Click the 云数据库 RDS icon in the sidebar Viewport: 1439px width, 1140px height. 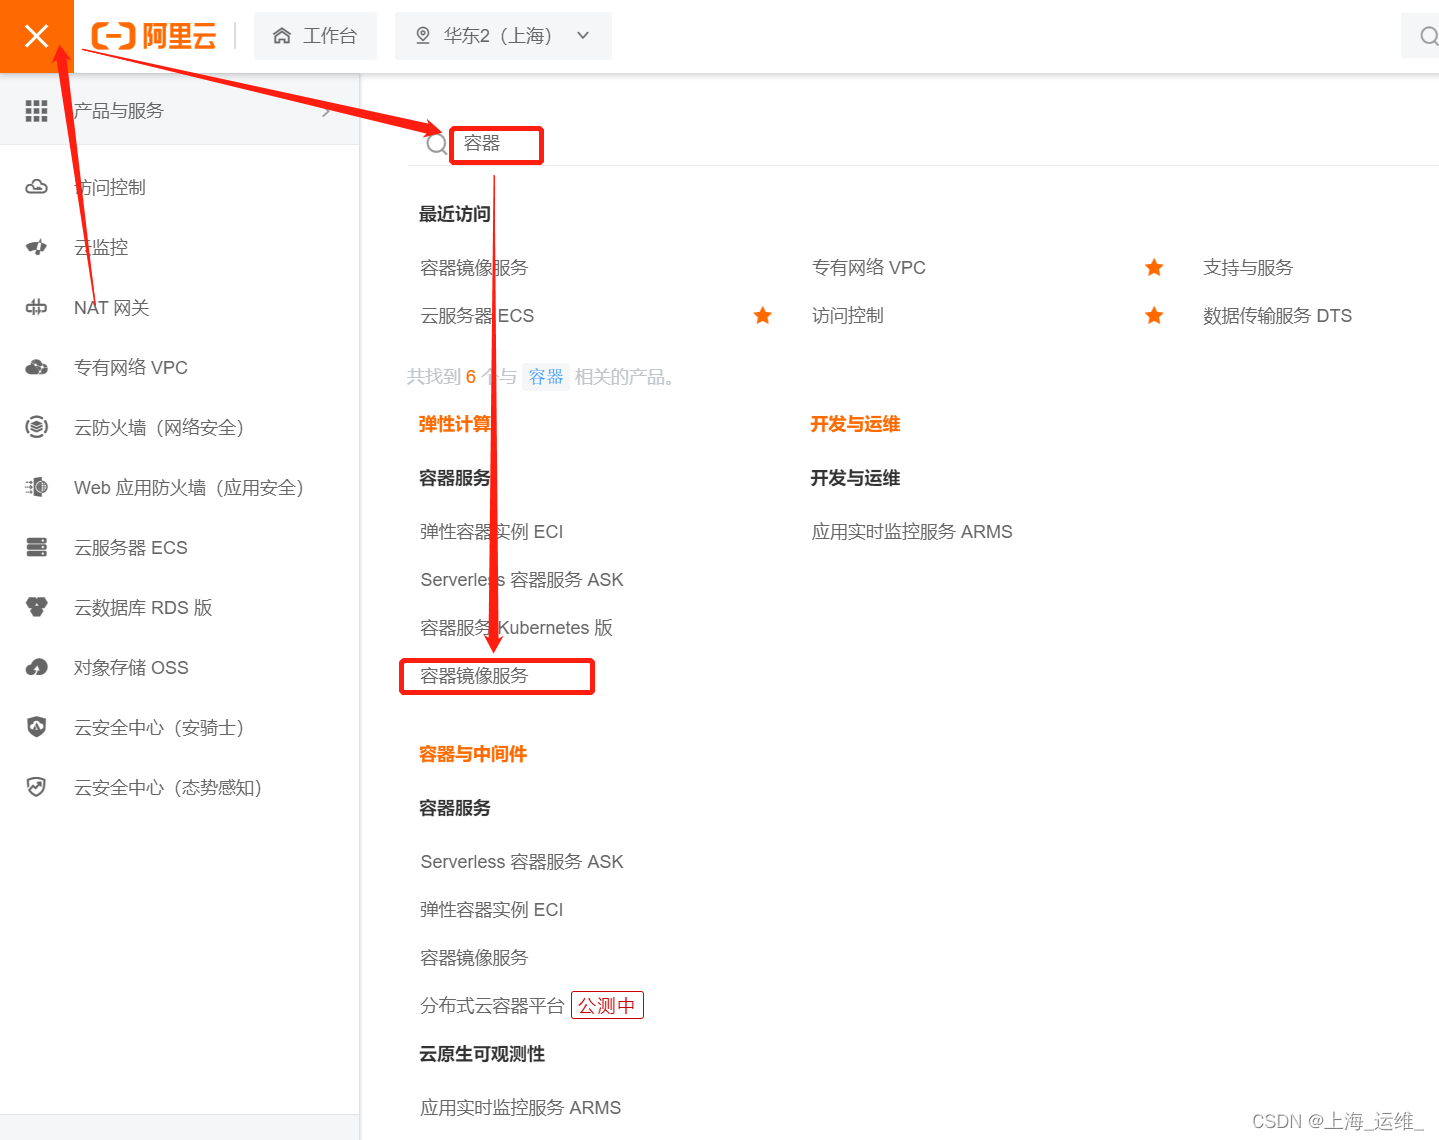[36, 607]
